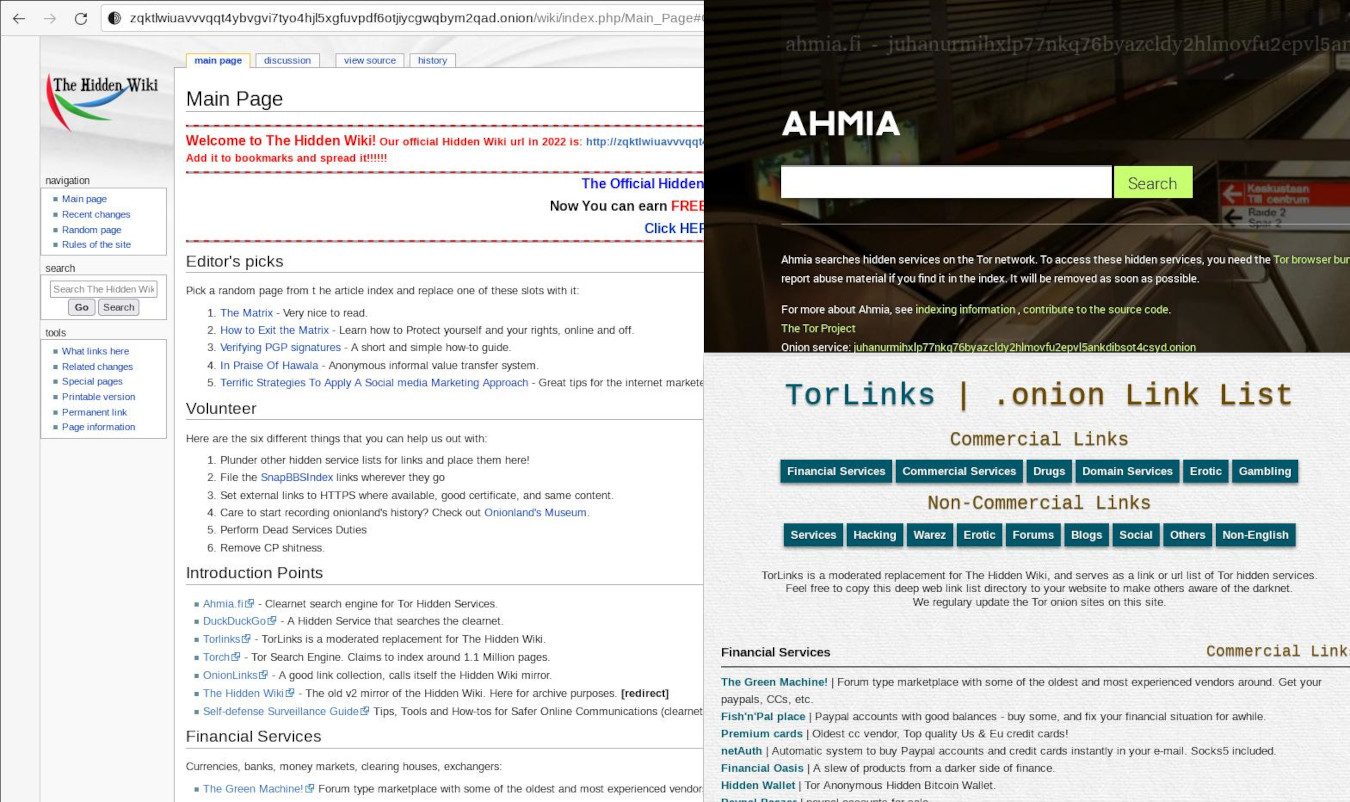
Task: Reload the page using the refresh icon
Action: 79,19
